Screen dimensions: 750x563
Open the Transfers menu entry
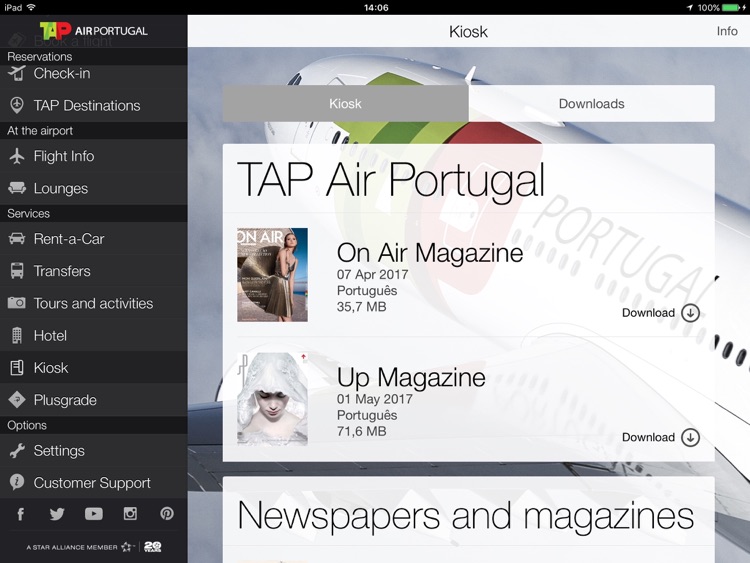point(94,271)
